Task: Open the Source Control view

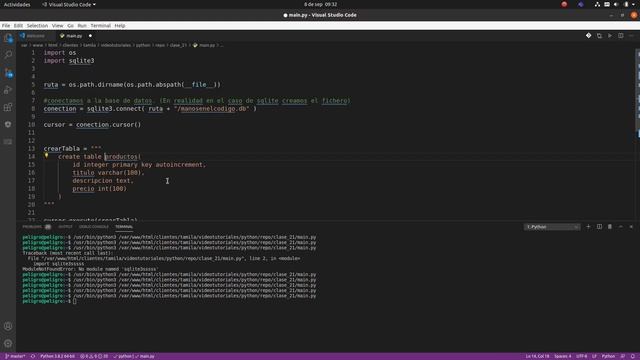Action: [x=8, y=73]
